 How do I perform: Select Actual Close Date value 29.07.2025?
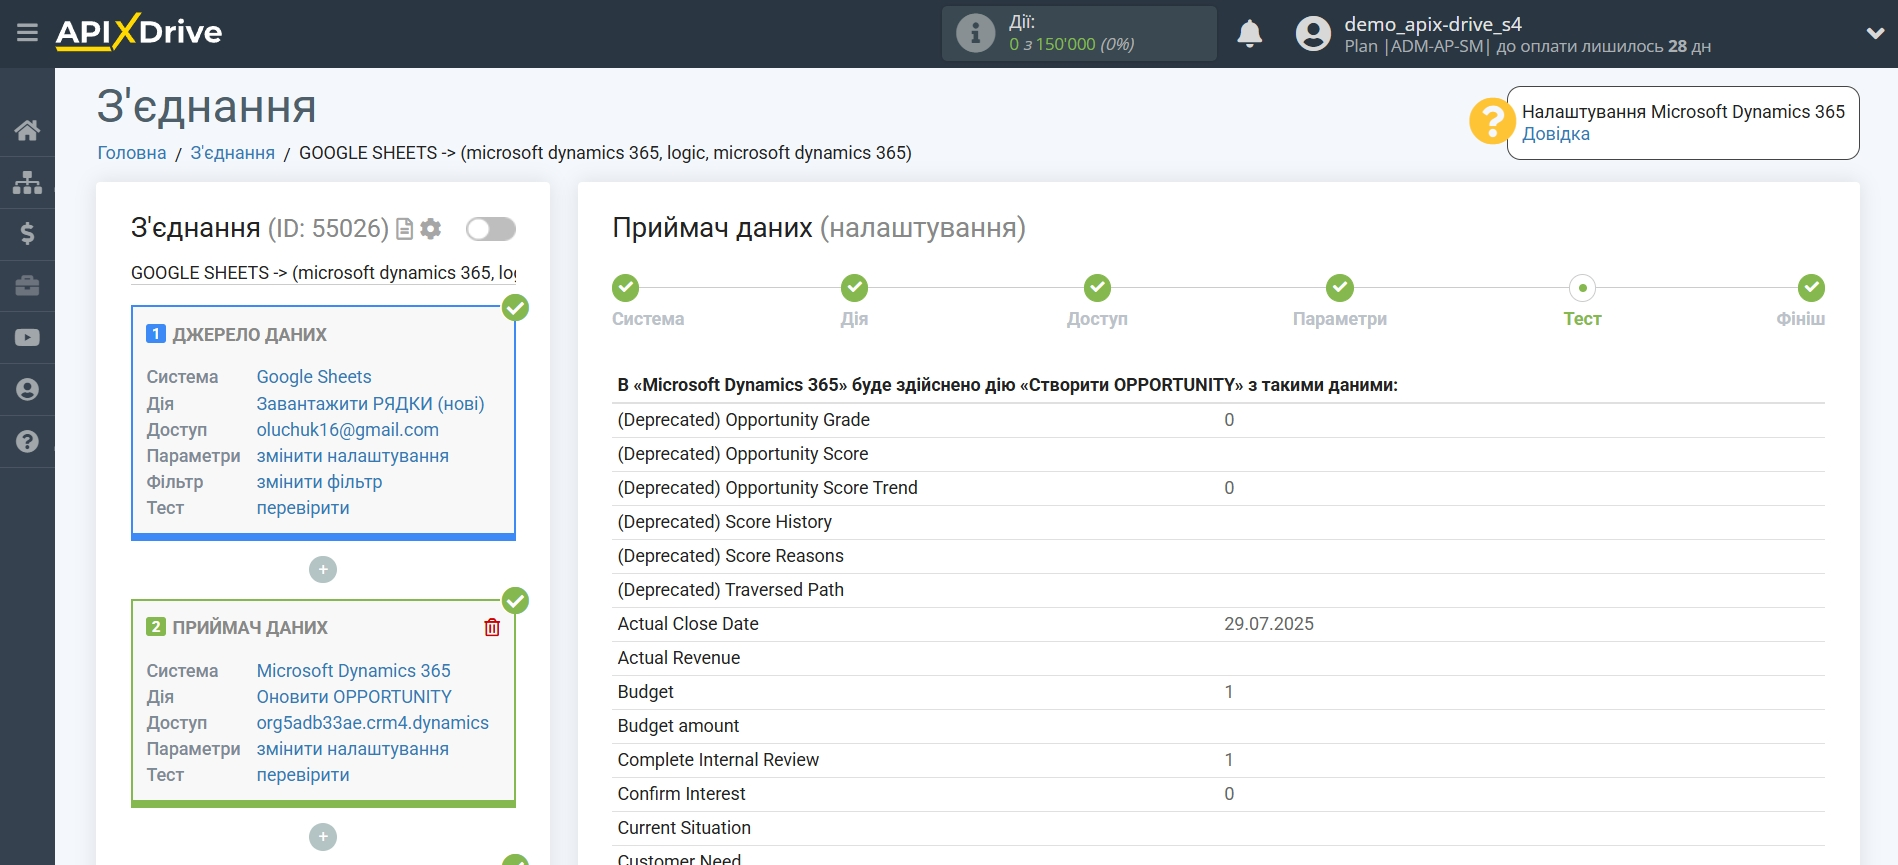[x=1269, y=624]
